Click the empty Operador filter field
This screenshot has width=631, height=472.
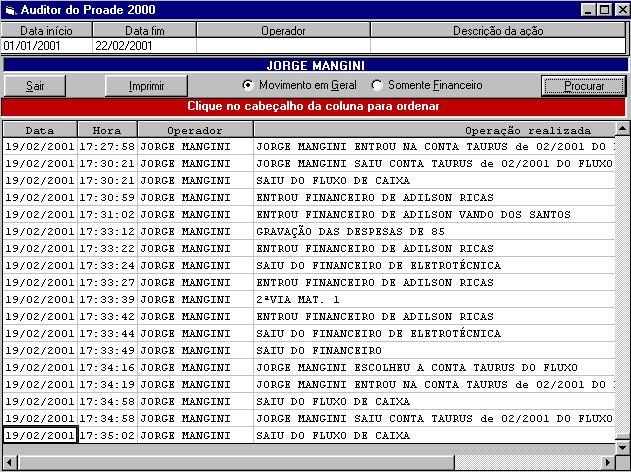point(283,45)
